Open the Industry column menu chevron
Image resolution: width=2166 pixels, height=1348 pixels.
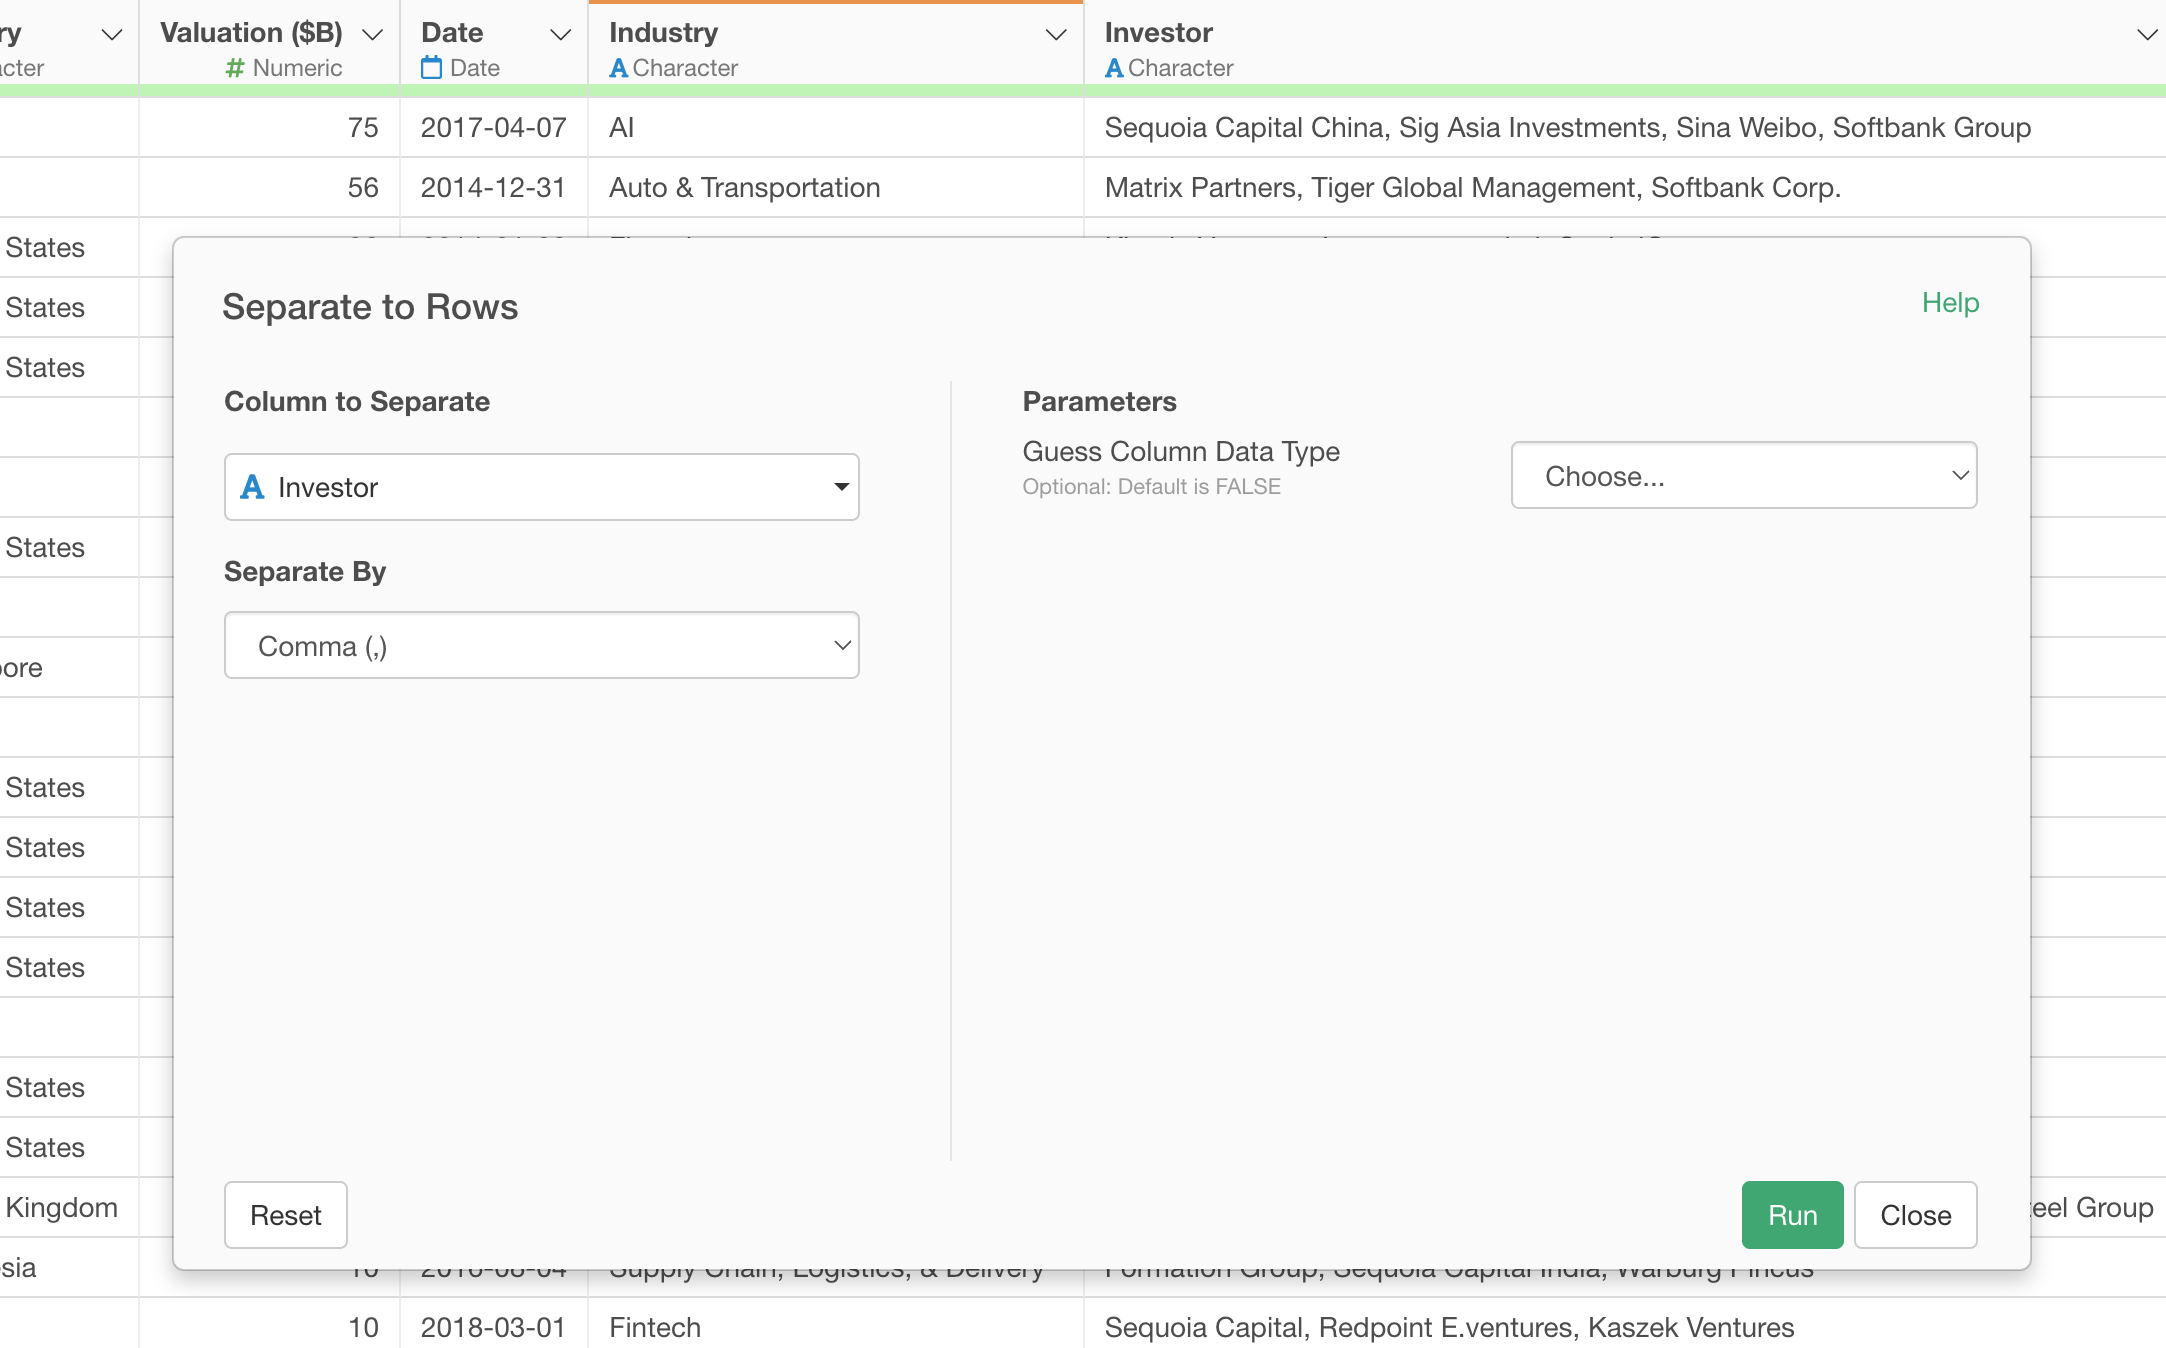point(1055,35)
